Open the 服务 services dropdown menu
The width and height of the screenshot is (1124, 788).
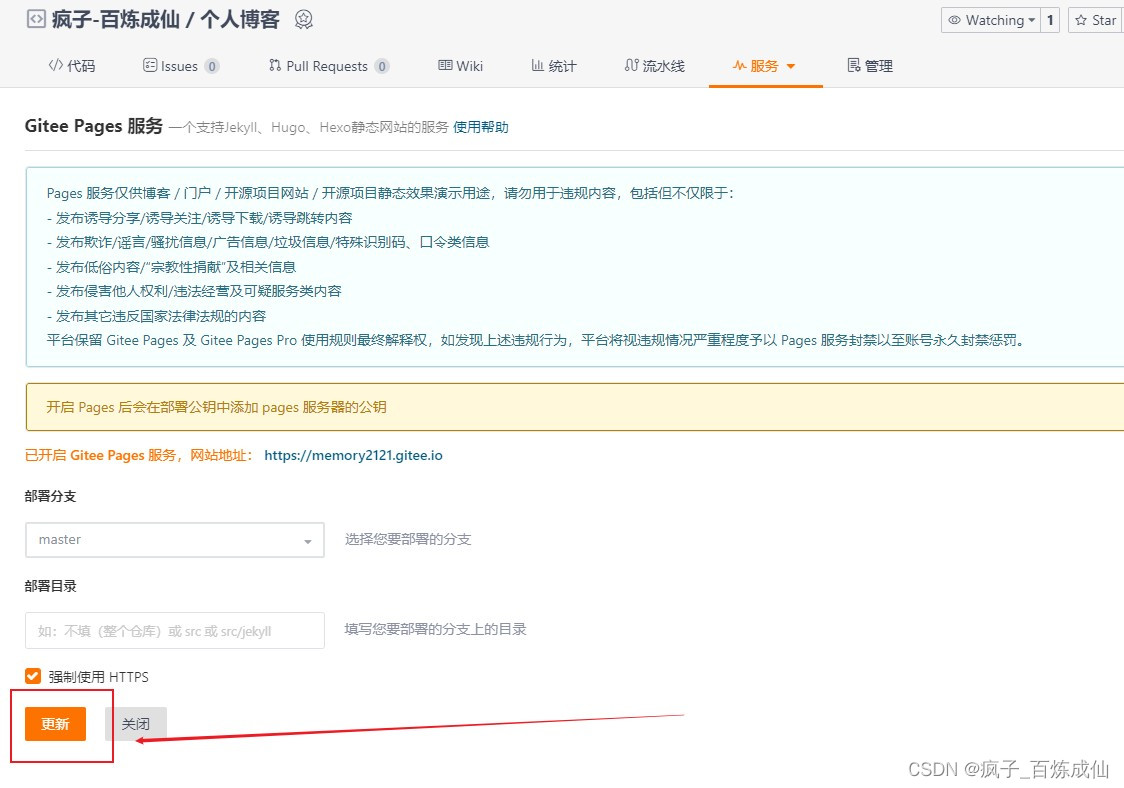765,65
